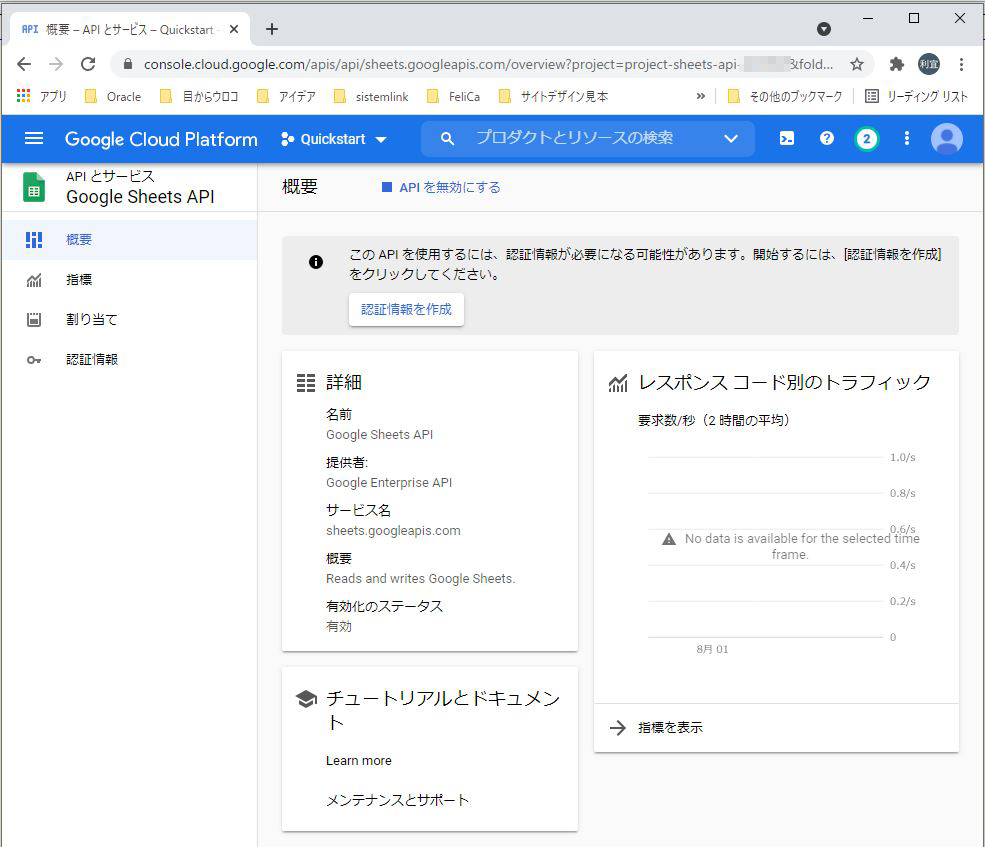The height and width of the screenshot is (847, 985).
Task: Open the Google account avatar in top bar
Action: click(947, 139)
